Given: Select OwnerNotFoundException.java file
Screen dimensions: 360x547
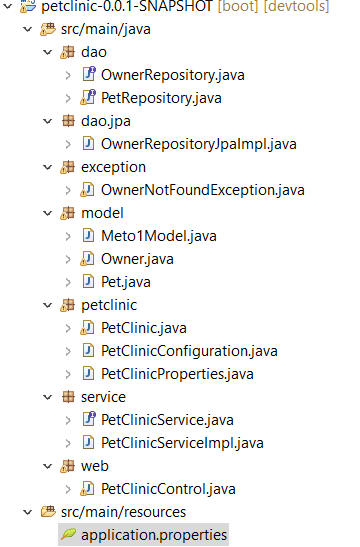Looking at the screenshot, I should pos(203,190).
